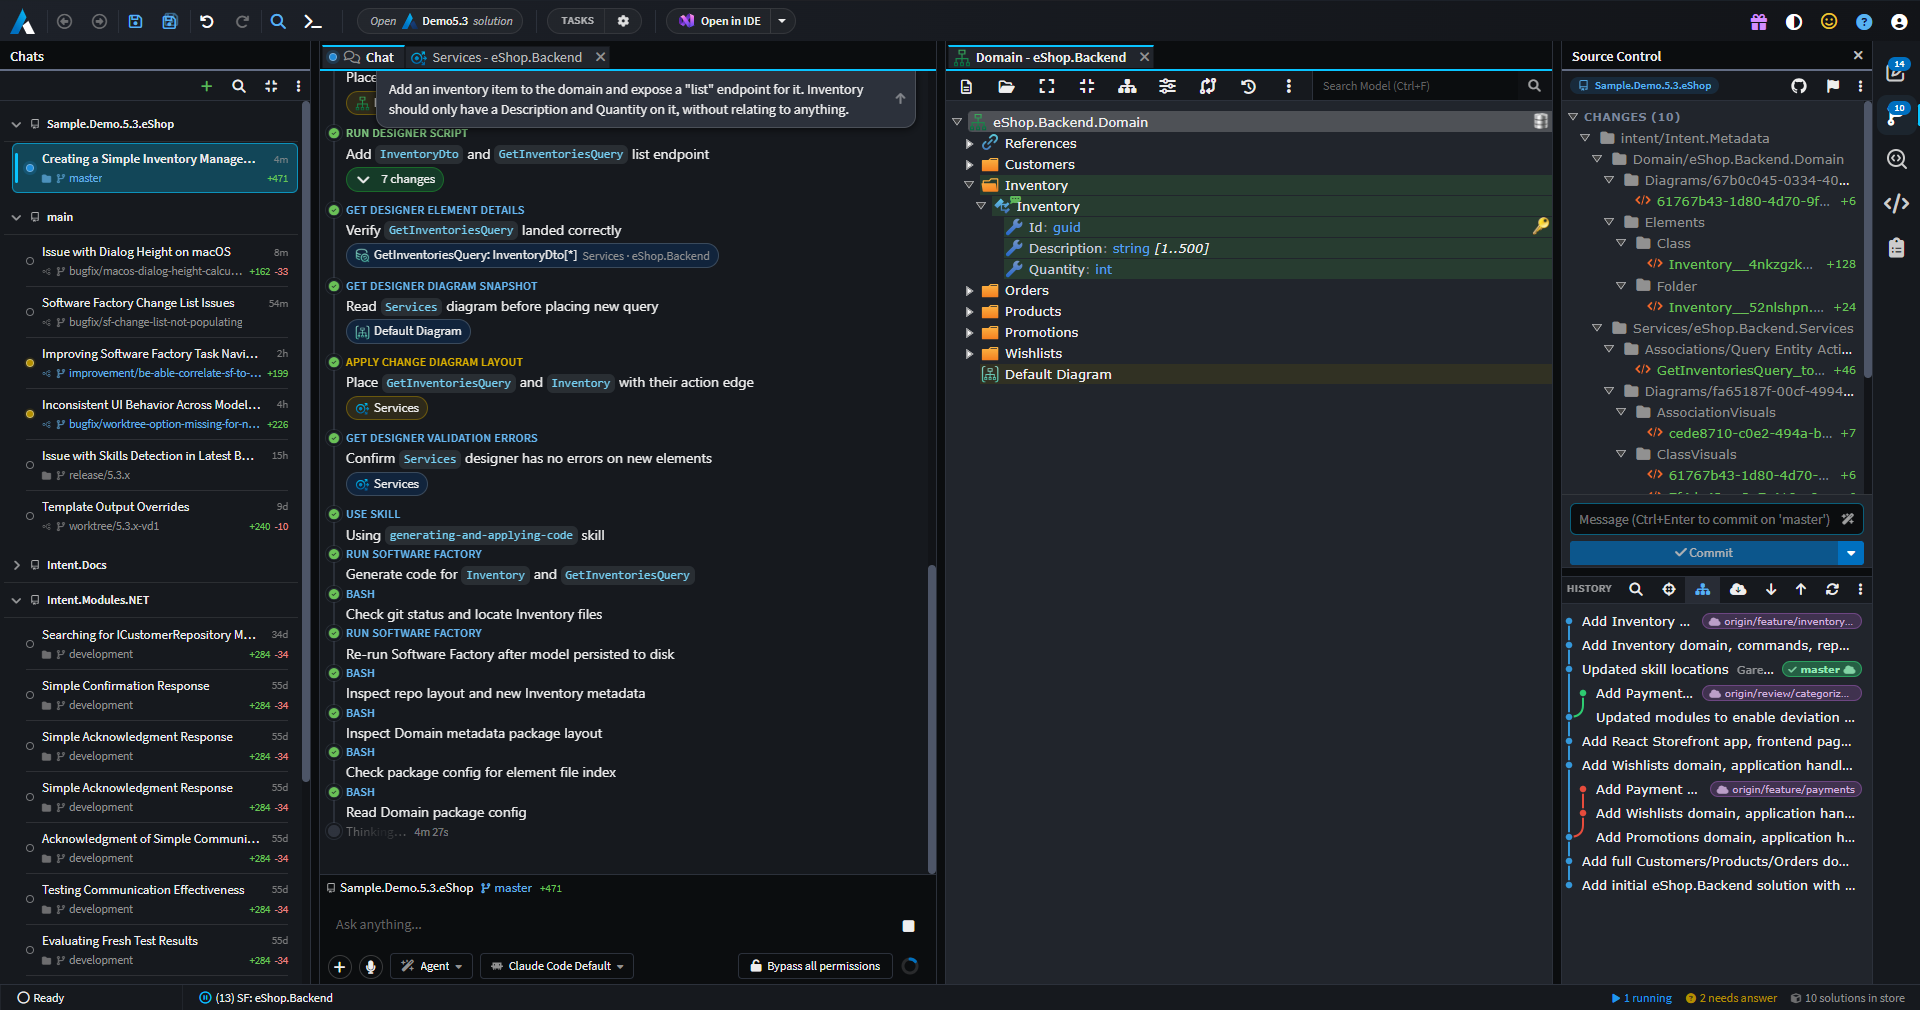Screen dimensions: 1920x1010
Task: Click the sliders filter icon in Domain toolbar
Action: [x=1167, y=86]
